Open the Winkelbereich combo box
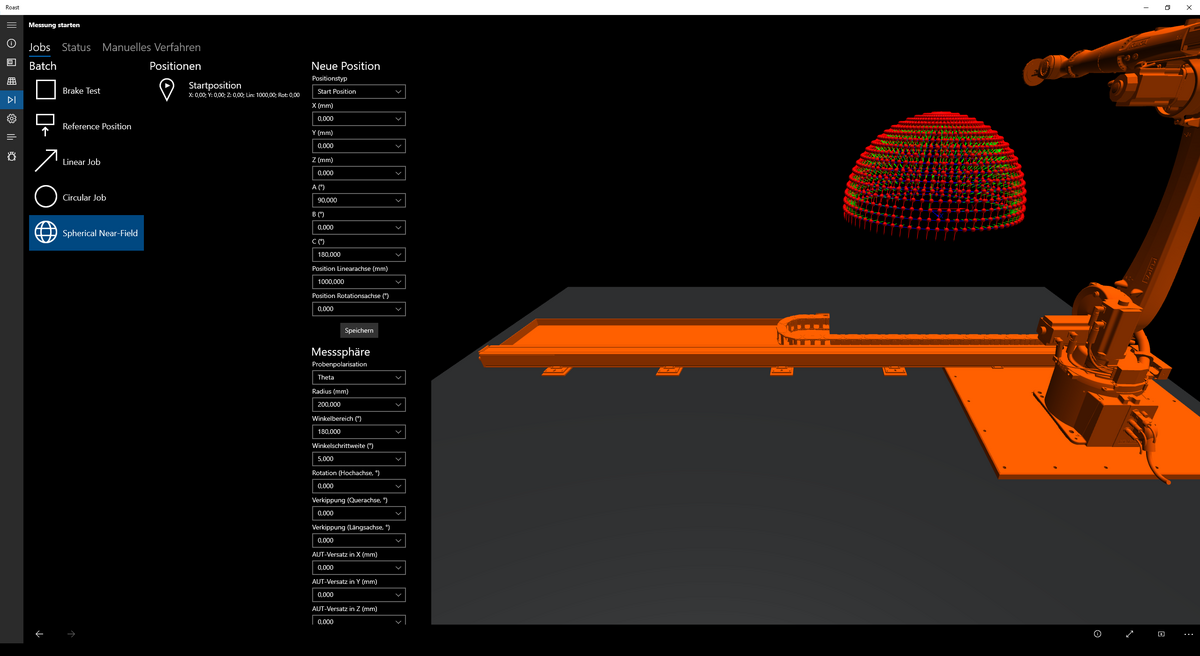Image resolution: width=1200 pixels, height=656 pixels. pyautogui.click(x=358, y=432)
